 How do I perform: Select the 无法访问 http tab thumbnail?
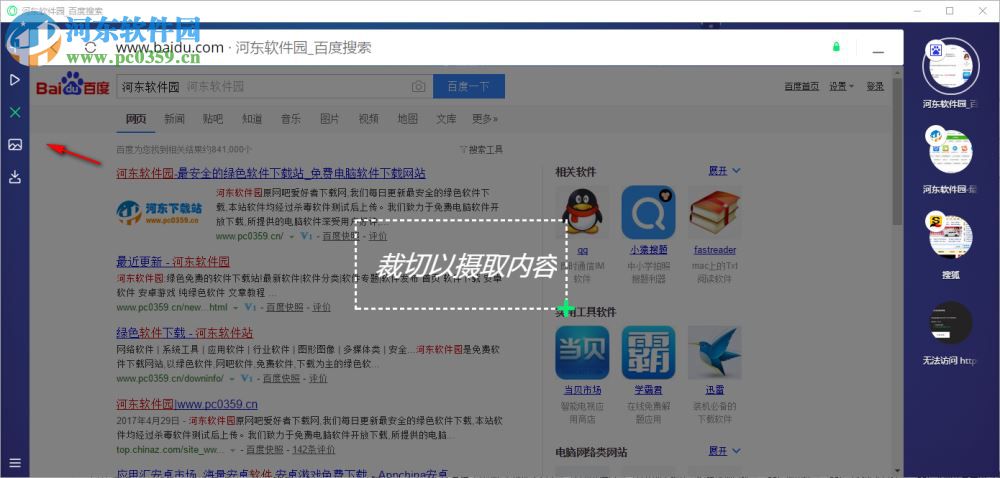950,322
